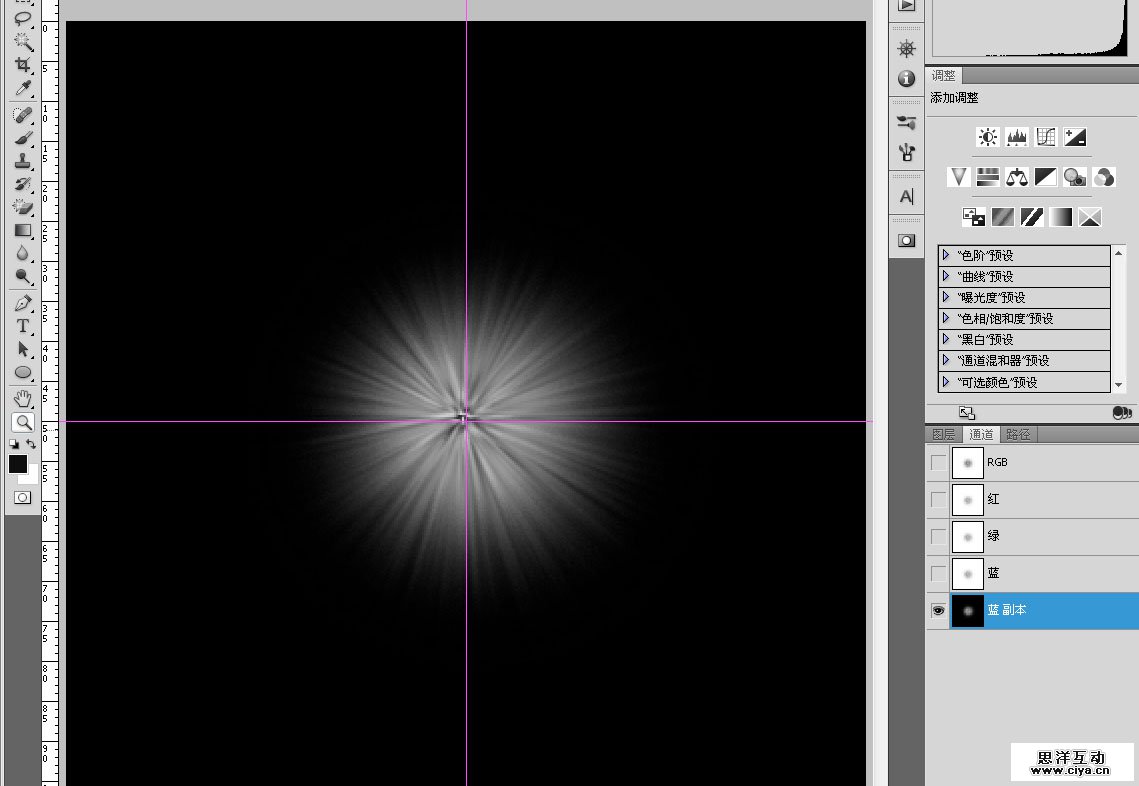The height and width of the screenshot is (786, 1139).
Task: Select the Gradient tool
Action: coord(22,230)
